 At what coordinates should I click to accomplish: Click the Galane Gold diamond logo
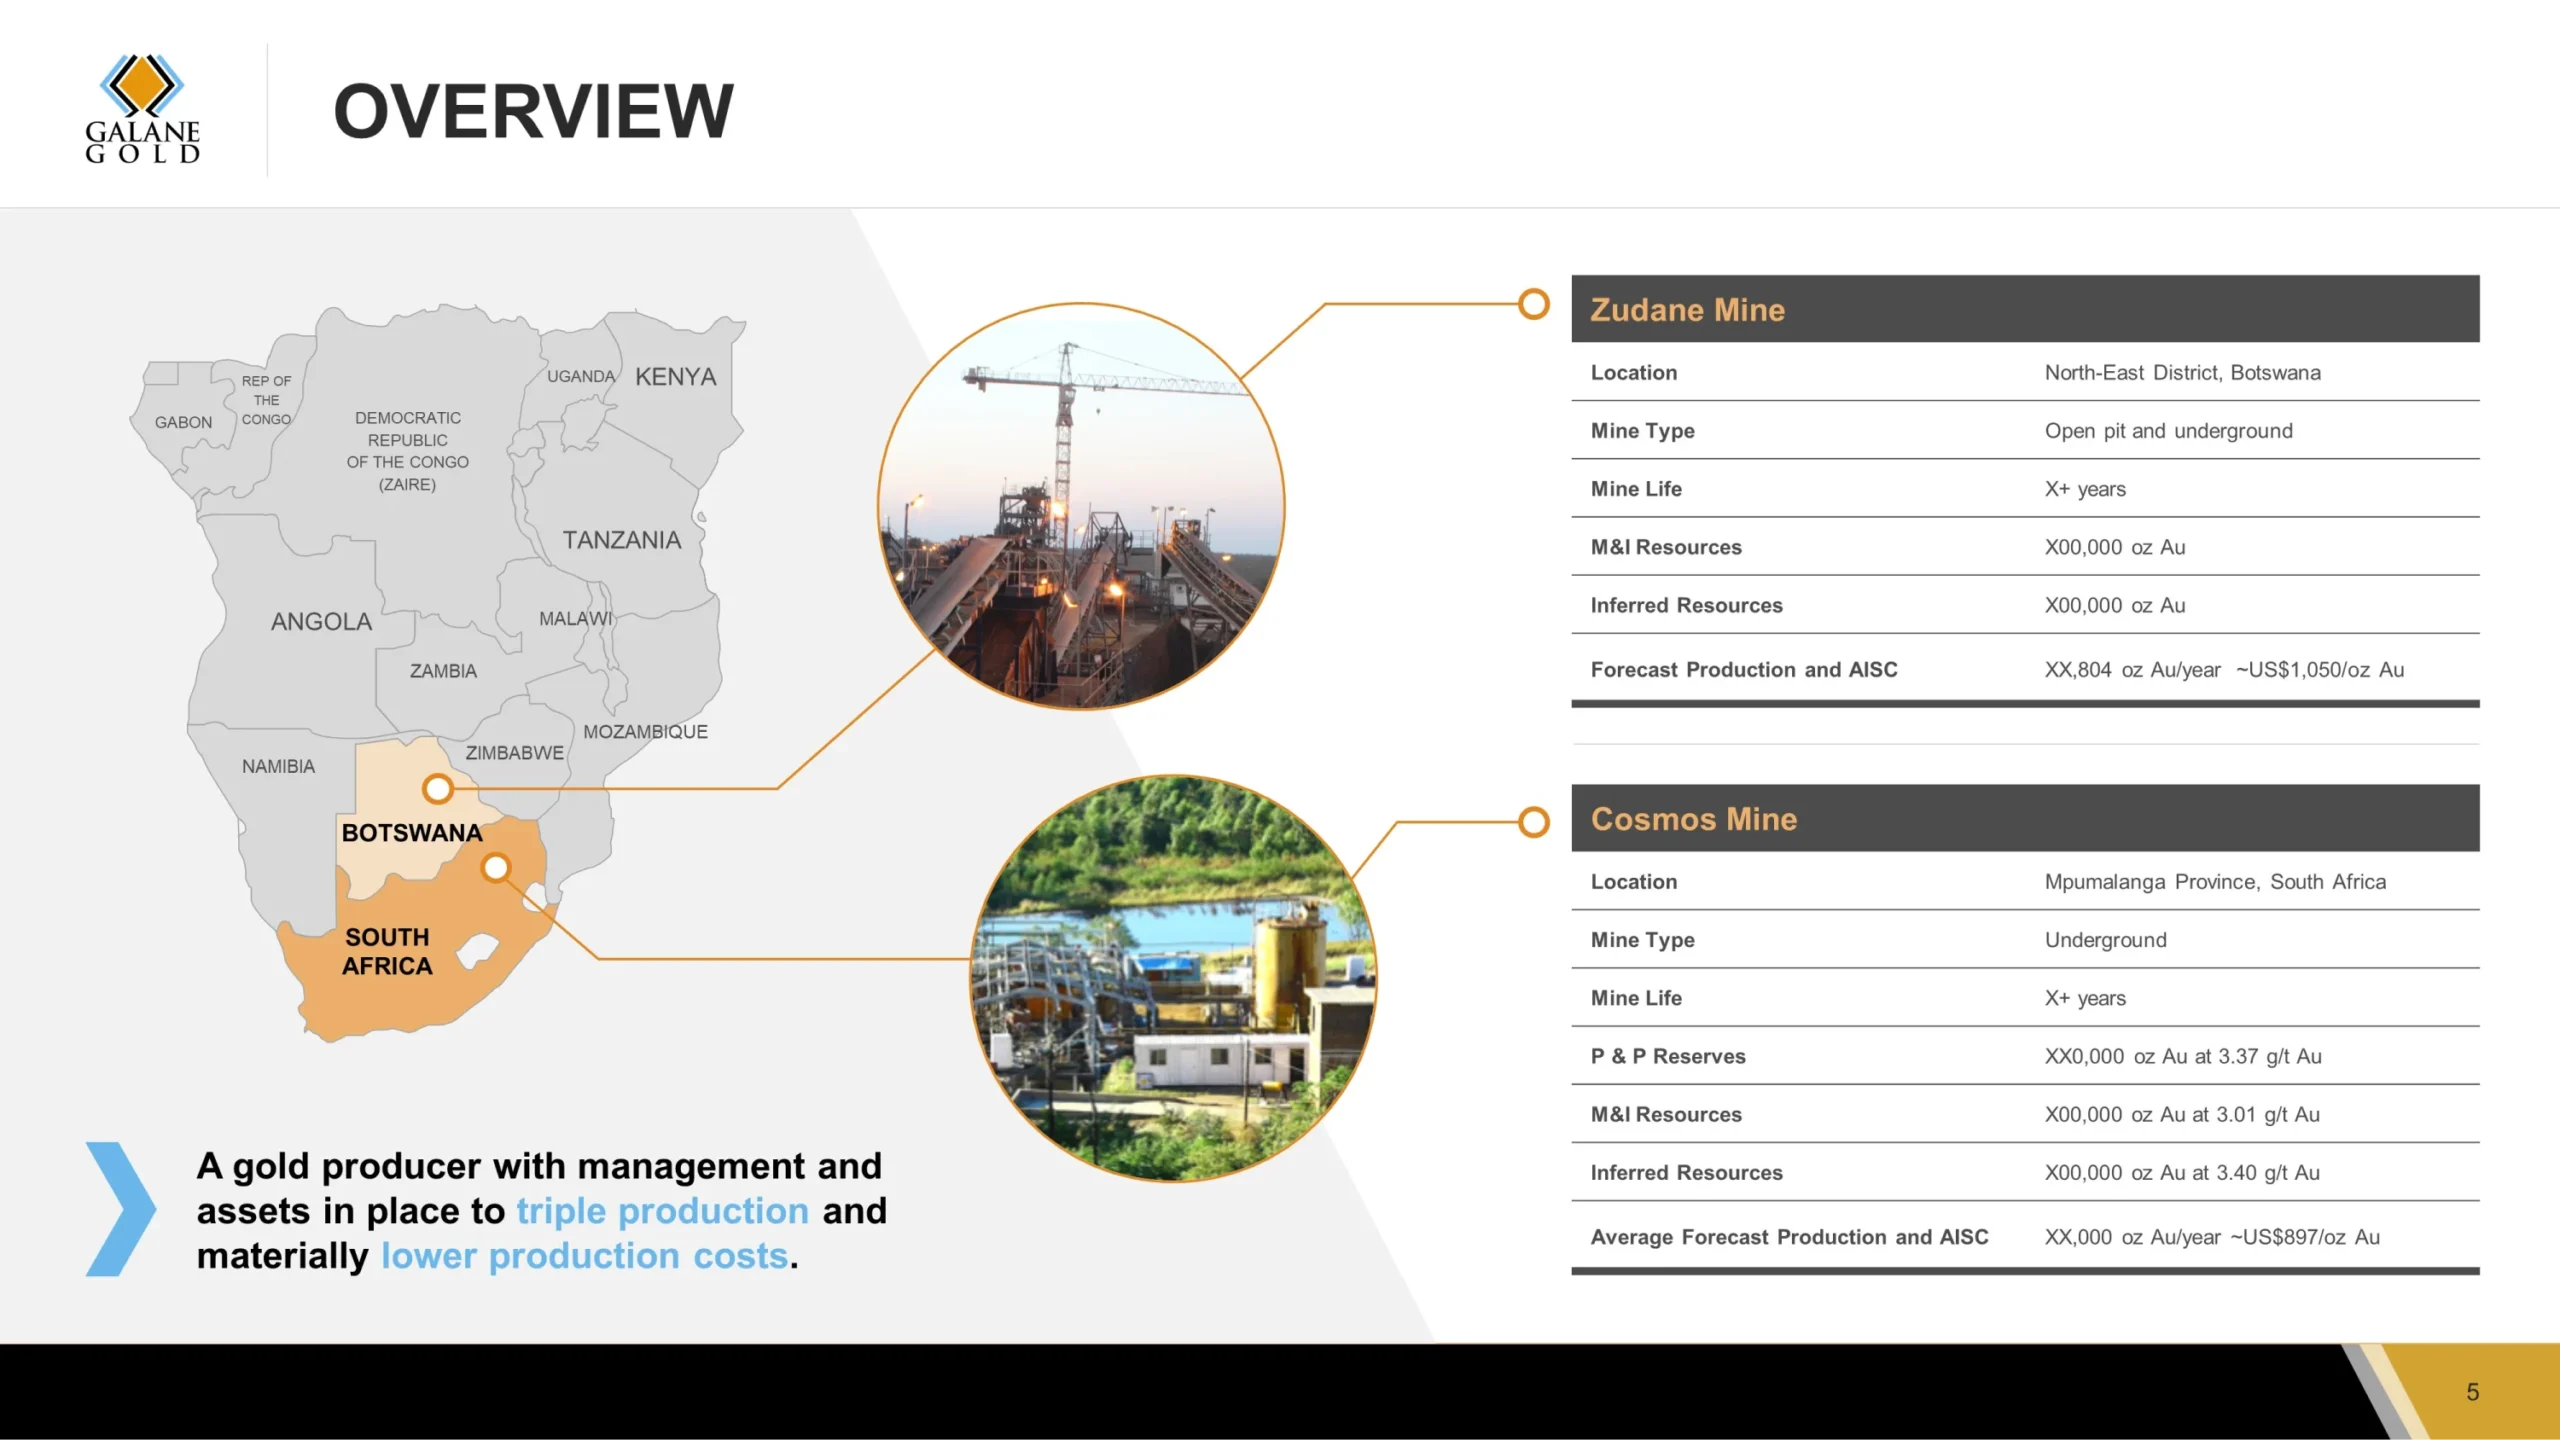coord(142,108)
